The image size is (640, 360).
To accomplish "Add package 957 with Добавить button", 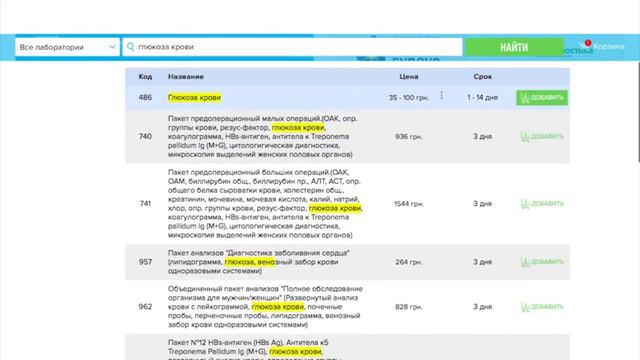I will pos(542,262).
